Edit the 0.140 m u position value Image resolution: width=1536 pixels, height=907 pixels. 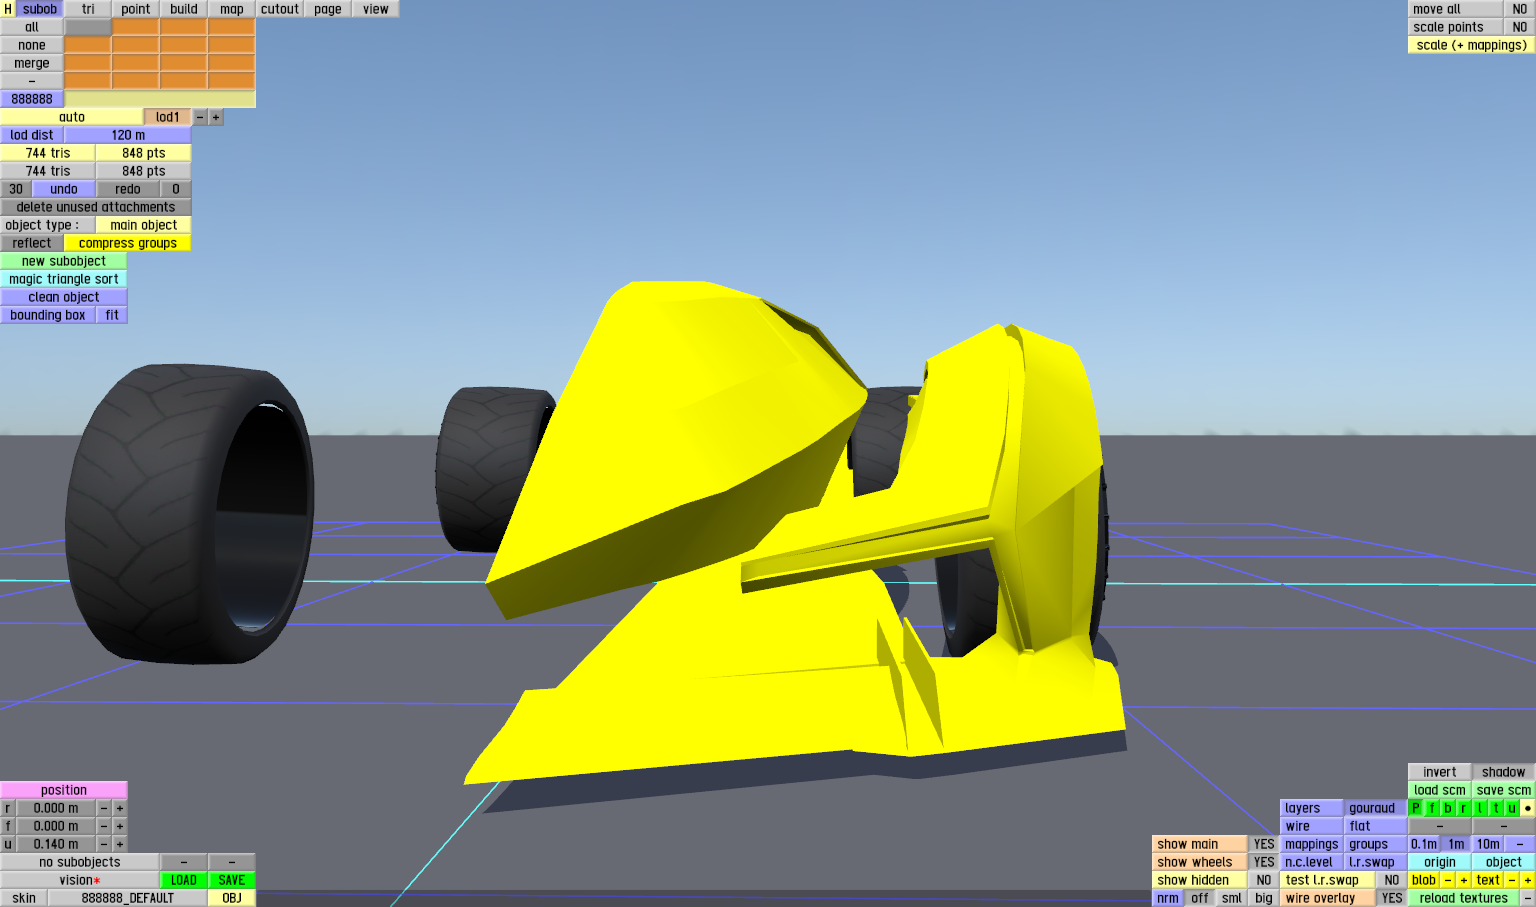tap(56, 844)
